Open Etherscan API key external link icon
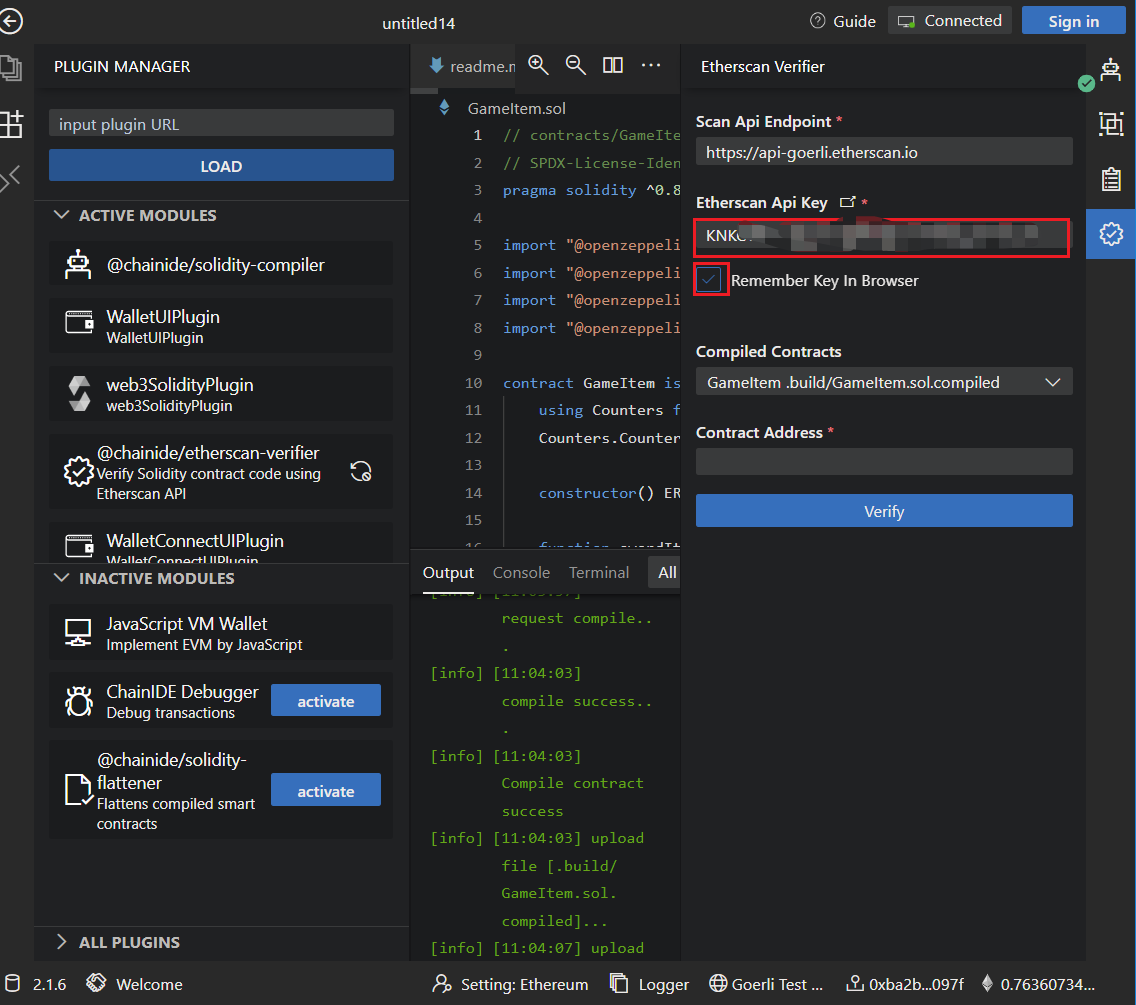Screen dimensions: 1136x1005 tap(847, 202)
